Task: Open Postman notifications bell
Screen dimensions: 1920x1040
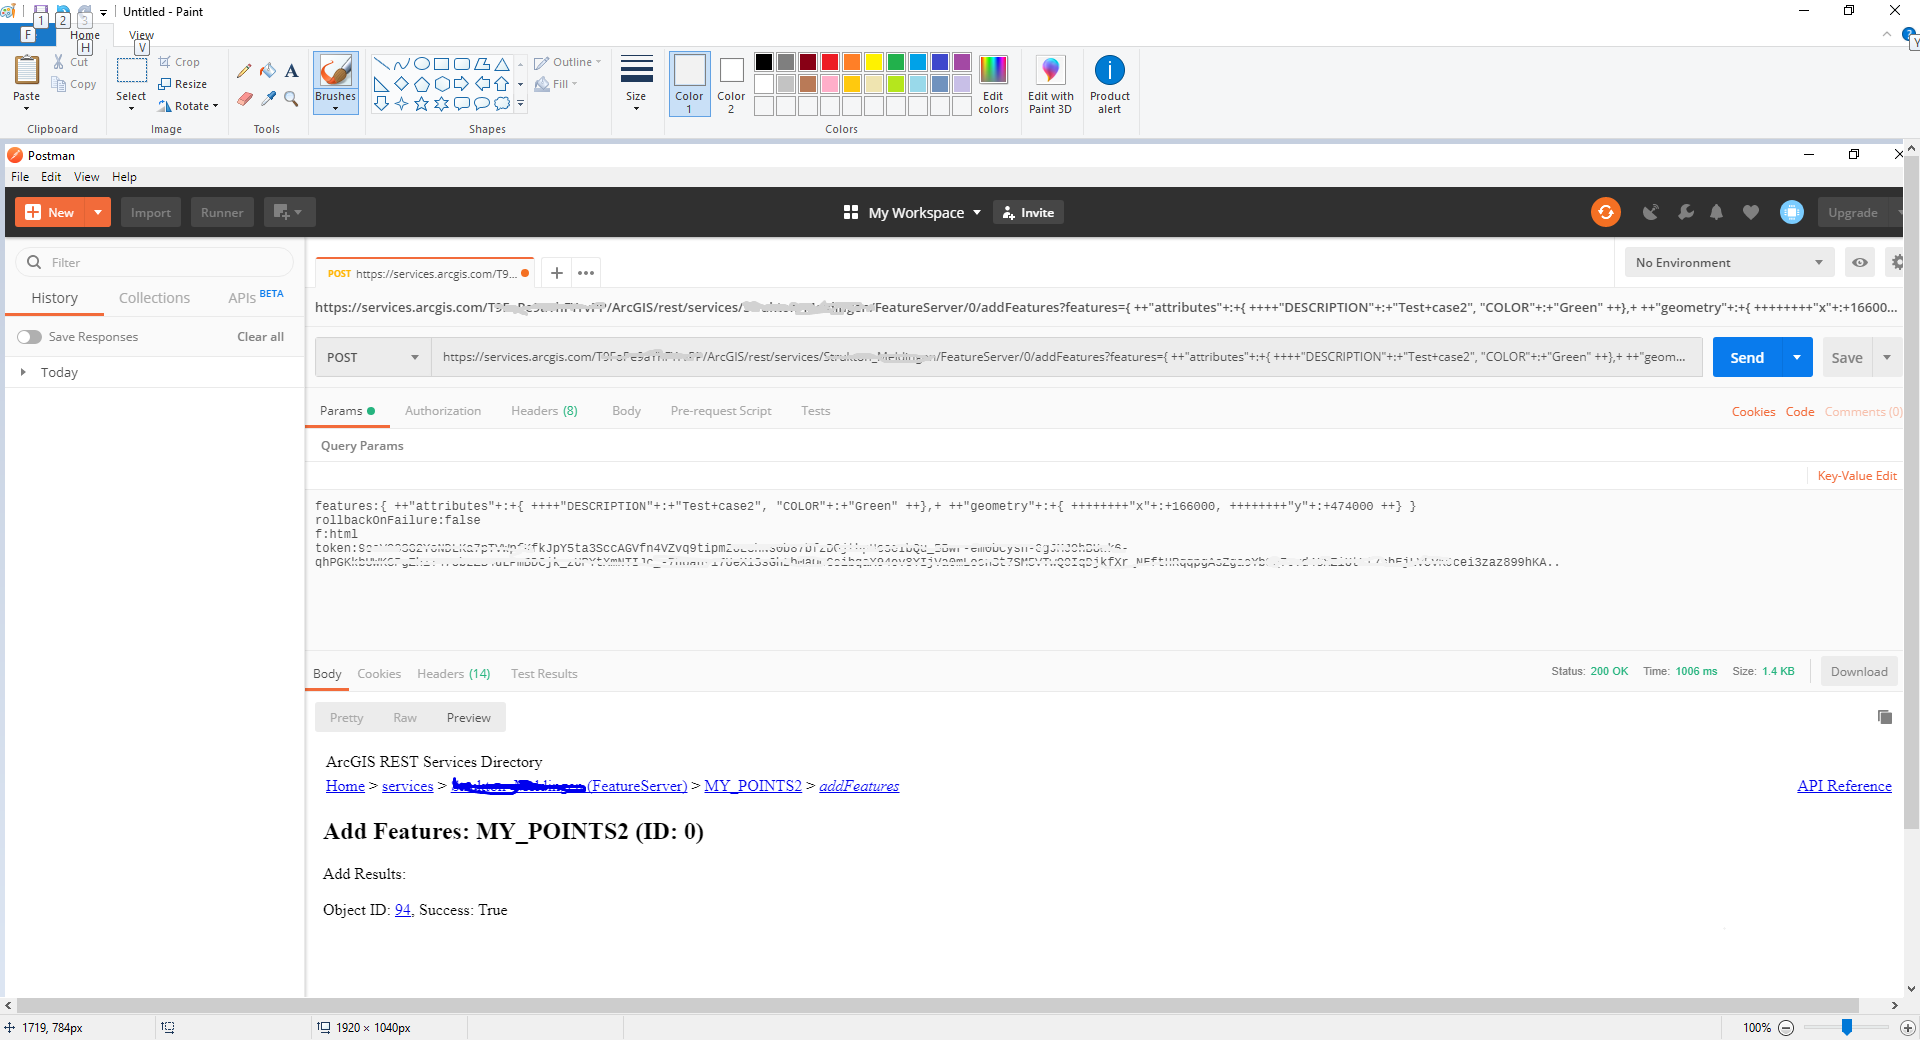Action: pos(1717,212)
